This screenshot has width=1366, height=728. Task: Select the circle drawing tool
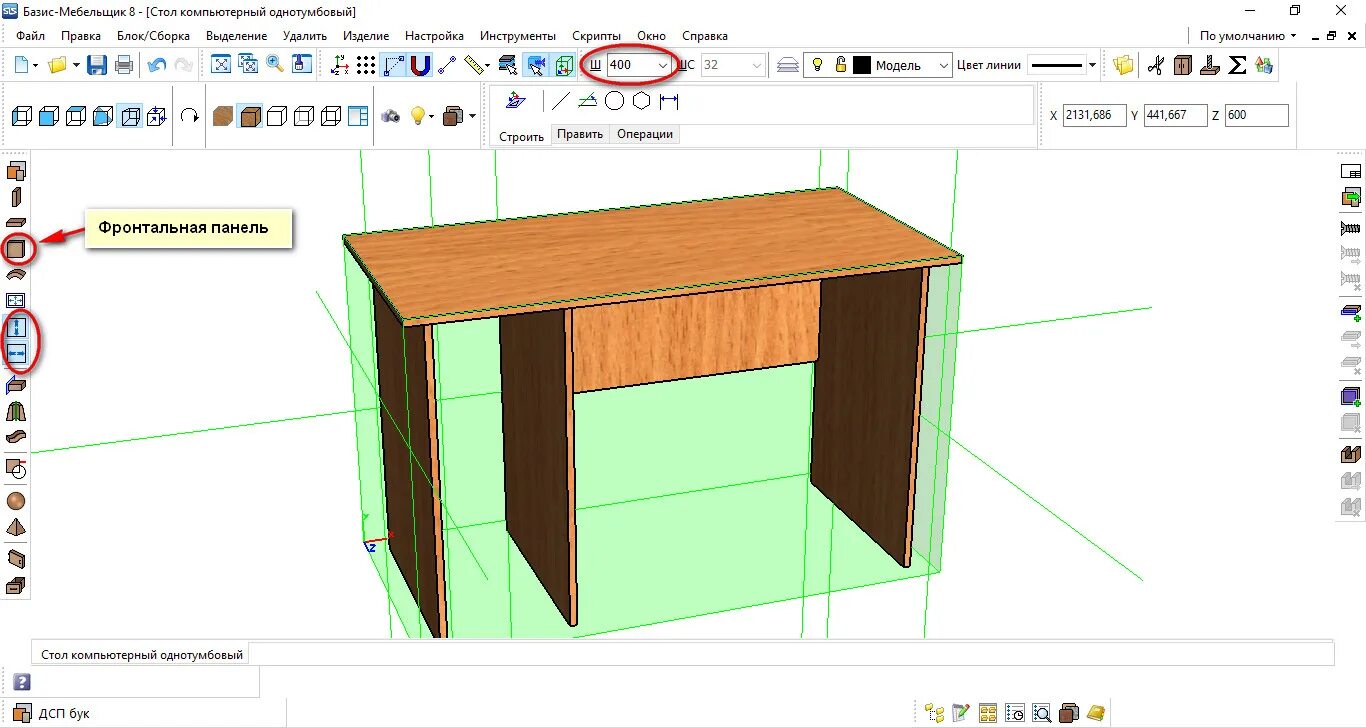(614, 100)
